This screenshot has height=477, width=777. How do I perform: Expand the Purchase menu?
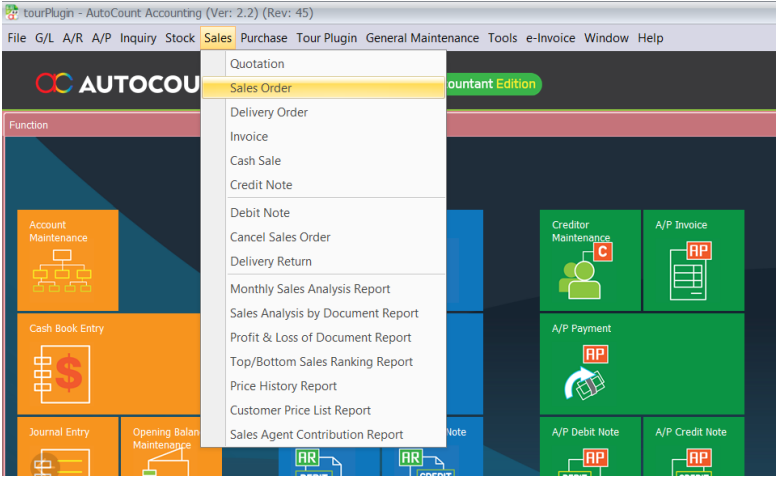(264, 38)
